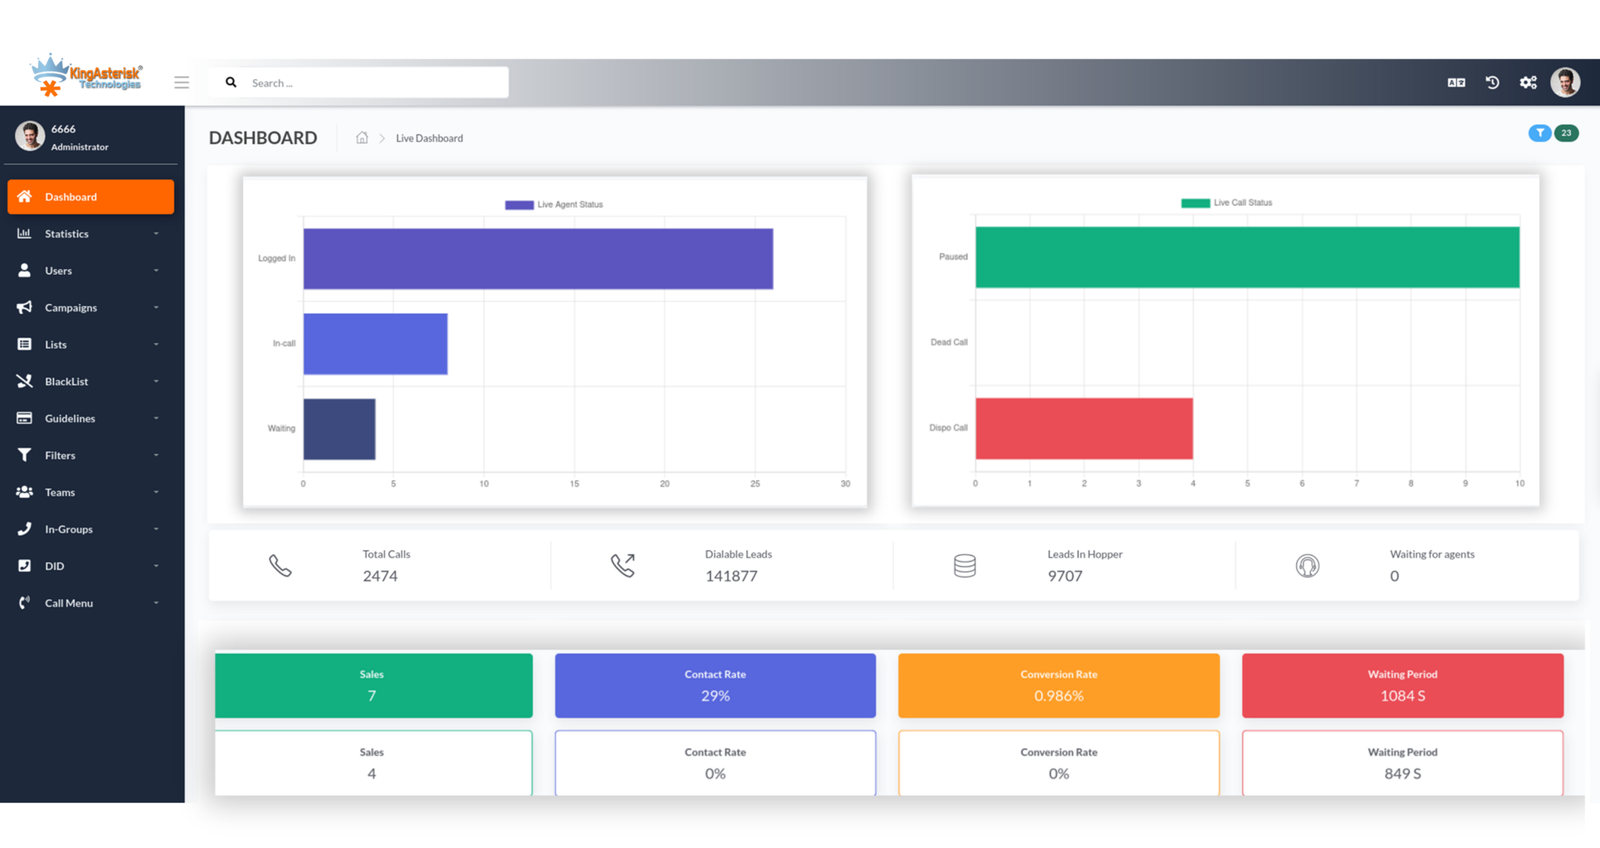The image size is (1600, 848).
Task: Click the red Dispo Call bar
Action: (1083, 428)
